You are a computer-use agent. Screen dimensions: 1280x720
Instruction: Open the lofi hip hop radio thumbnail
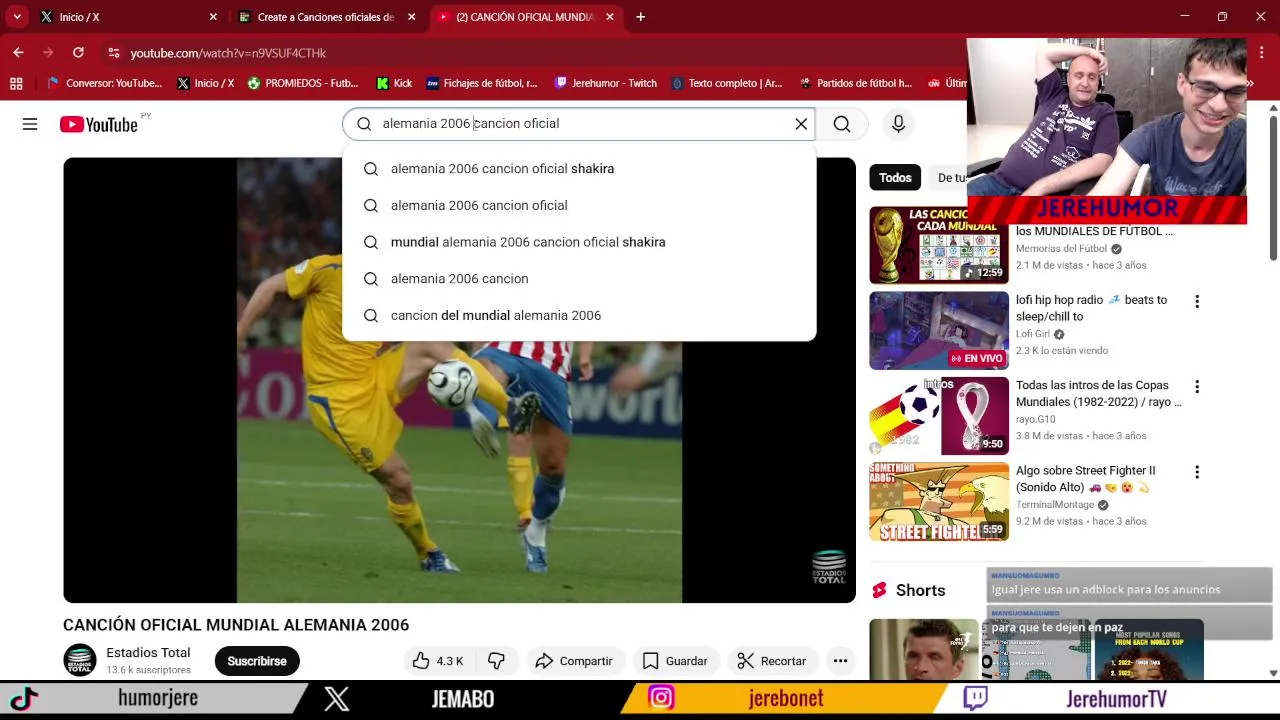pyautogui.click(x=939, y=330)
